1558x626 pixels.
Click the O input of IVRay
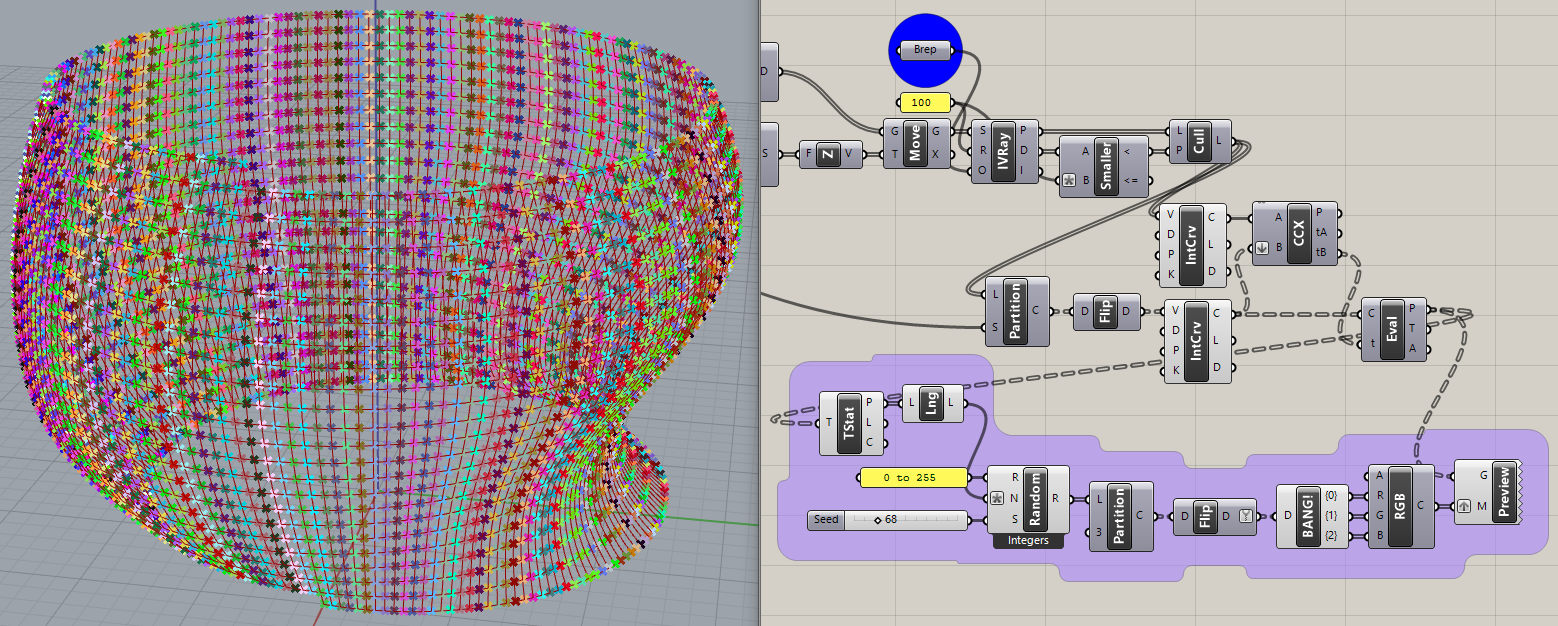coord(982,171)
